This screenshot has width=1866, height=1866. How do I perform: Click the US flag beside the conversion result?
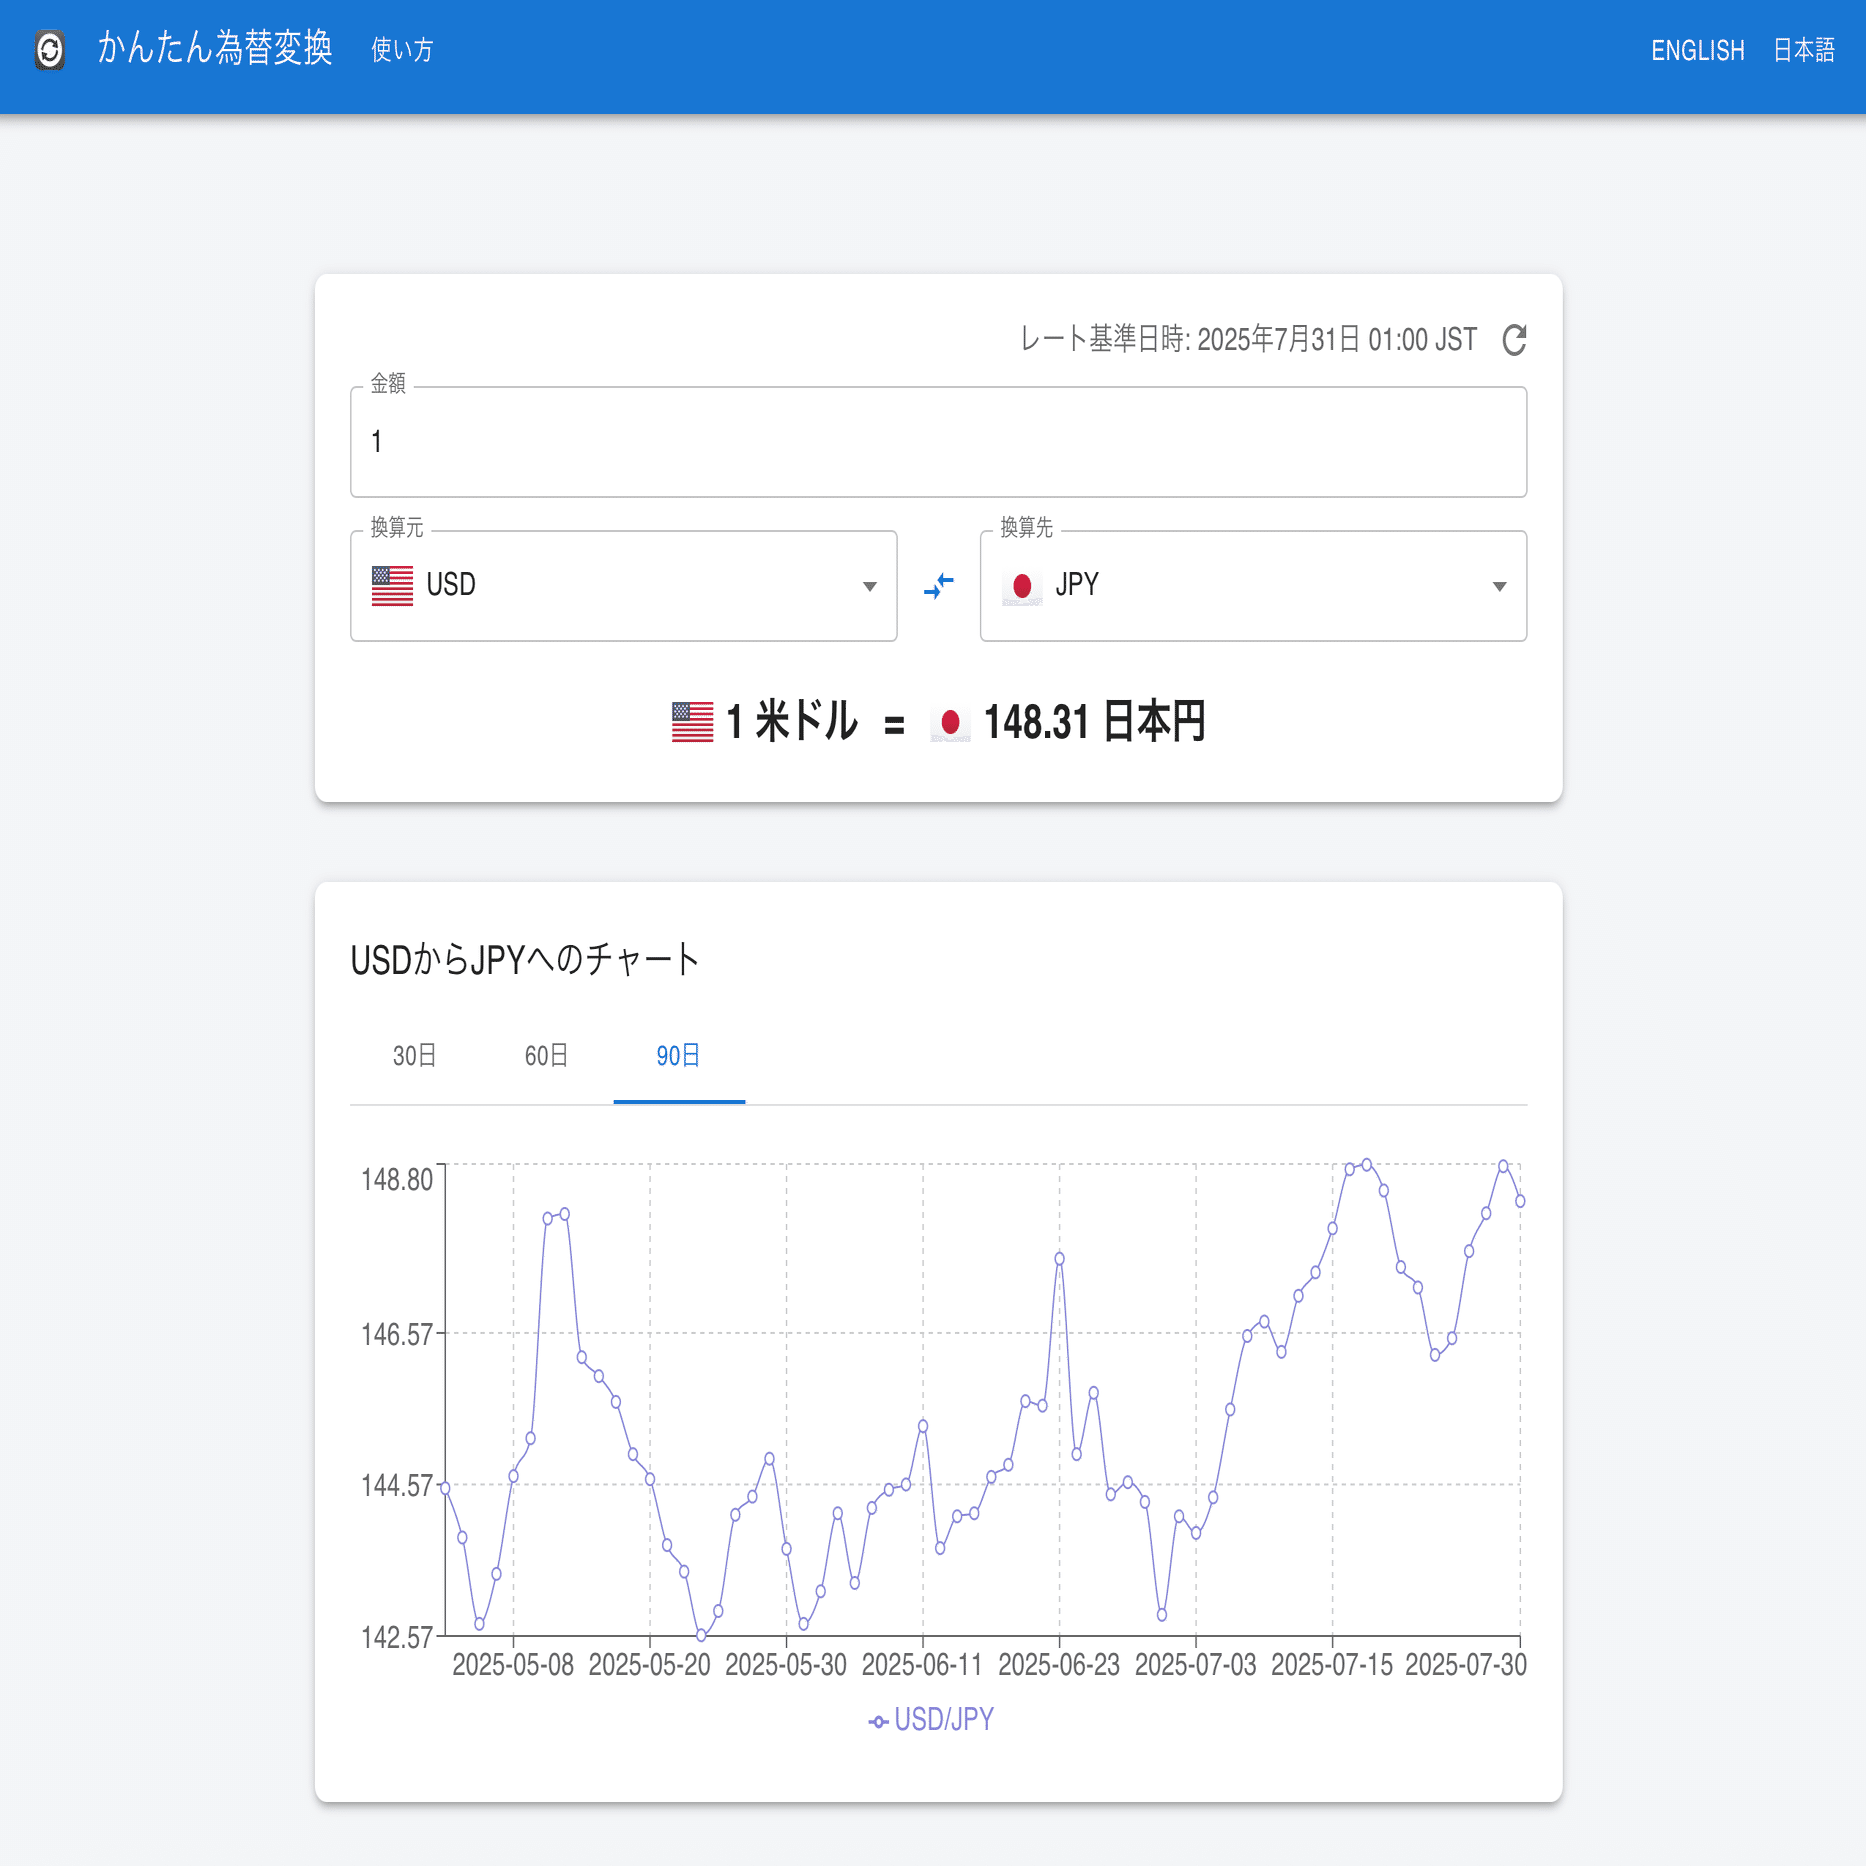(691, 722)
